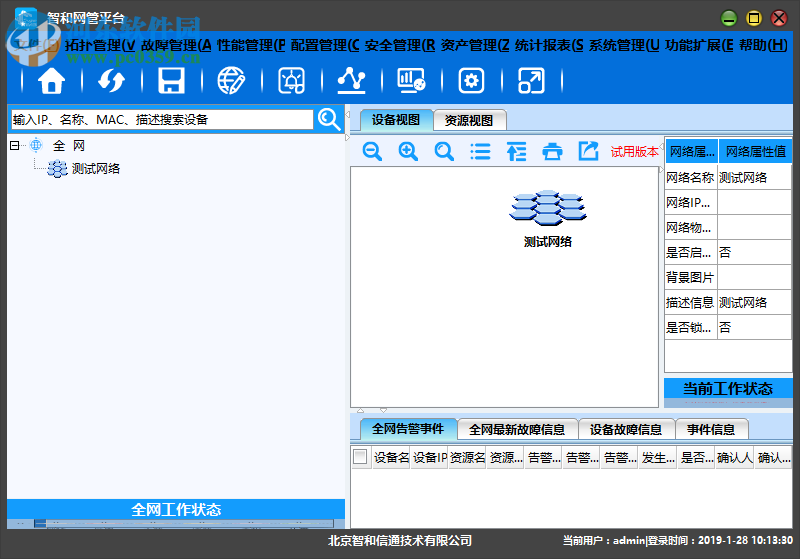Click the 是否启... property value 否
This screenshot has height=559, width=800.
(x=754, y=252)
